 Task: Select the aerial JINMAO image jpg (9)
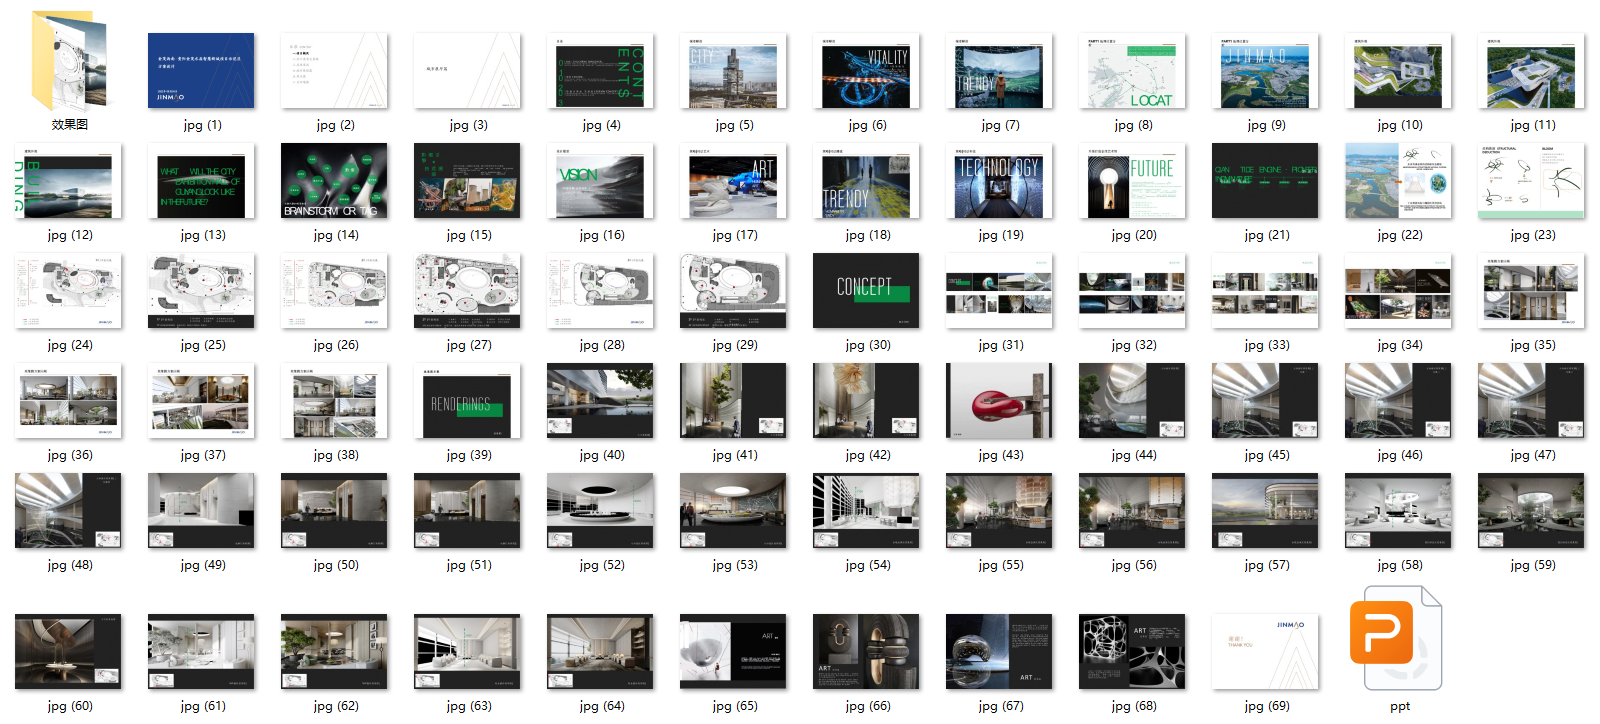click(x=1265, y=71)
